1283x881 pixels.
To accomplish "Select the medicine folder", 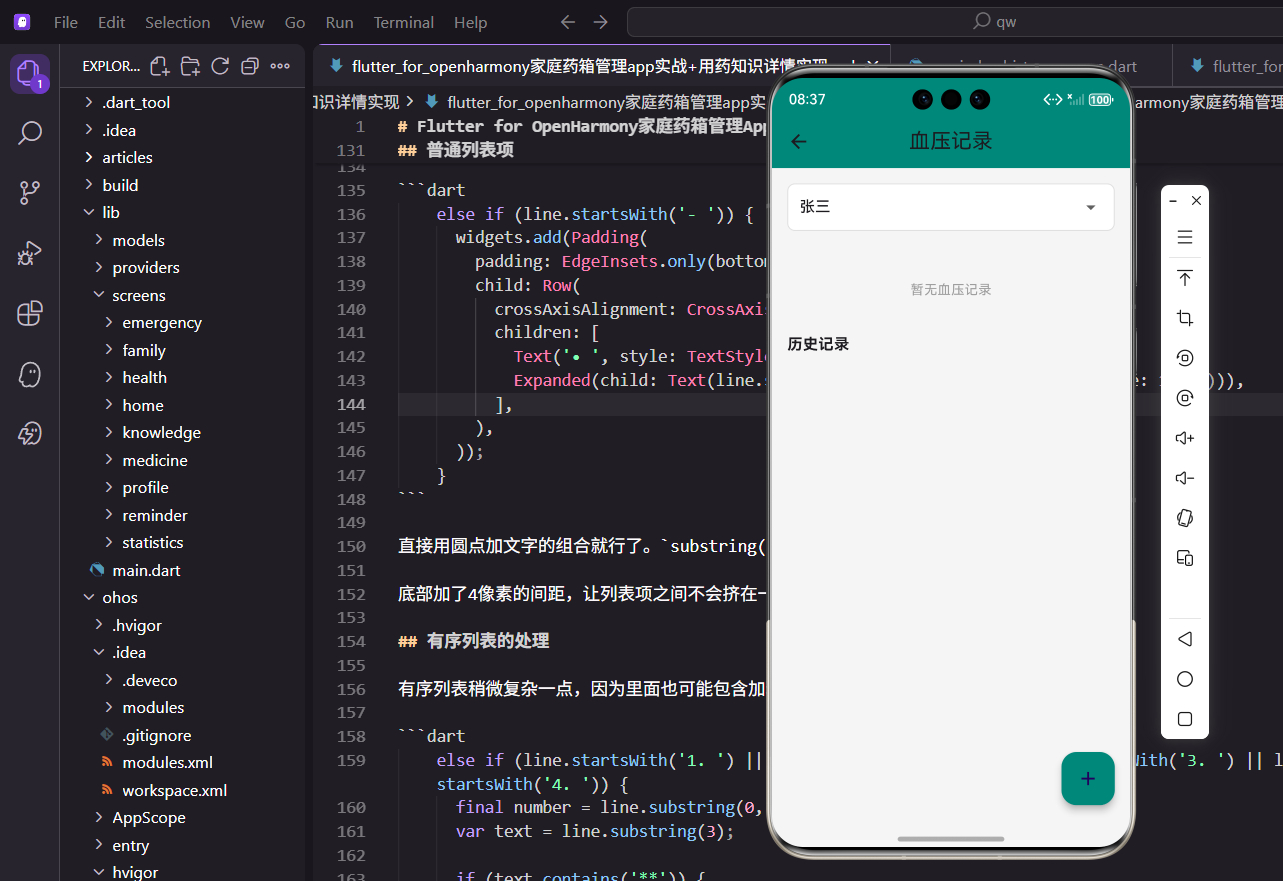I will coord(155,460).
